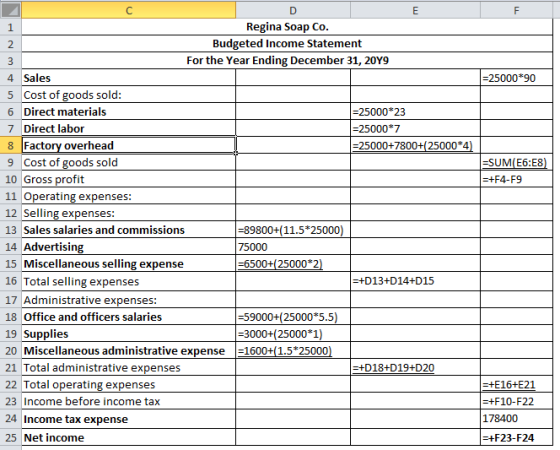560x450 pixels.
Task: Select 'Sales salaries and commissions' cell
Action: pos(129,230)
